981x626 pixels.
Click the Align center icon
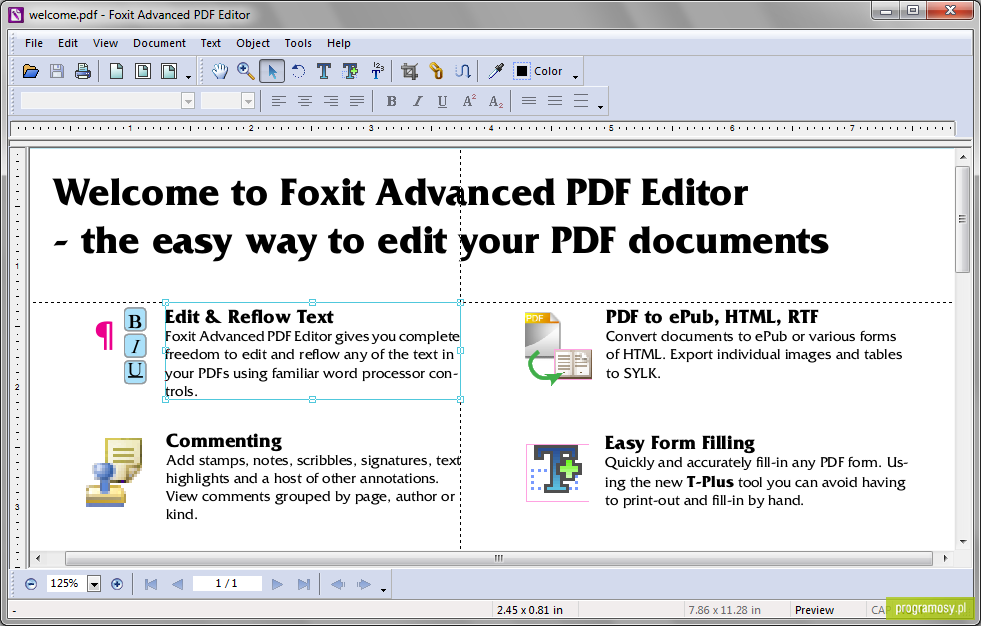click(305, 101)
